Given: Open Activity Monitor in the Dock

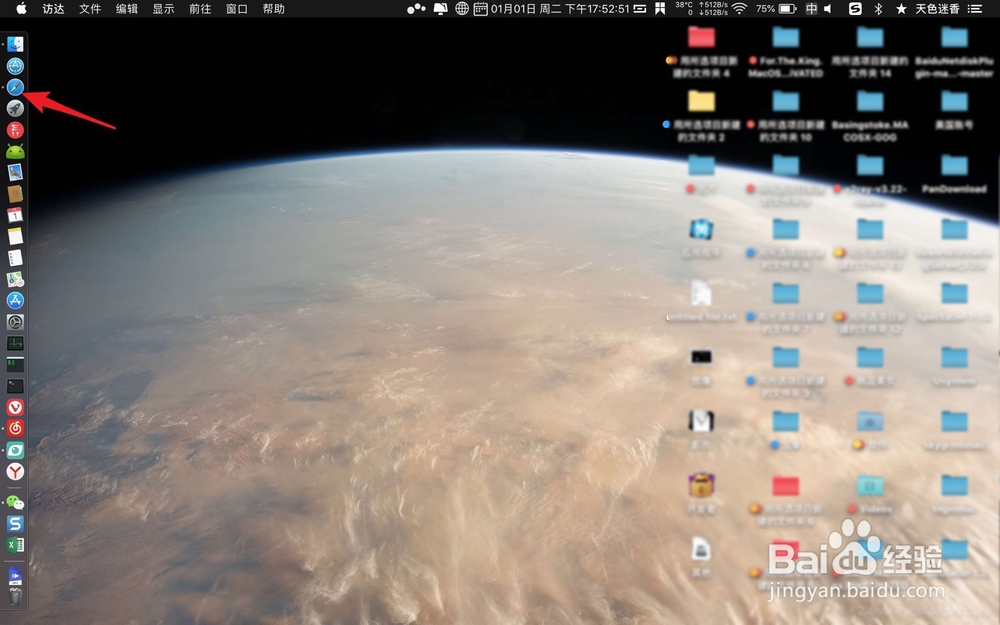Looking at the screenshot, I should (x=15, y=343).
